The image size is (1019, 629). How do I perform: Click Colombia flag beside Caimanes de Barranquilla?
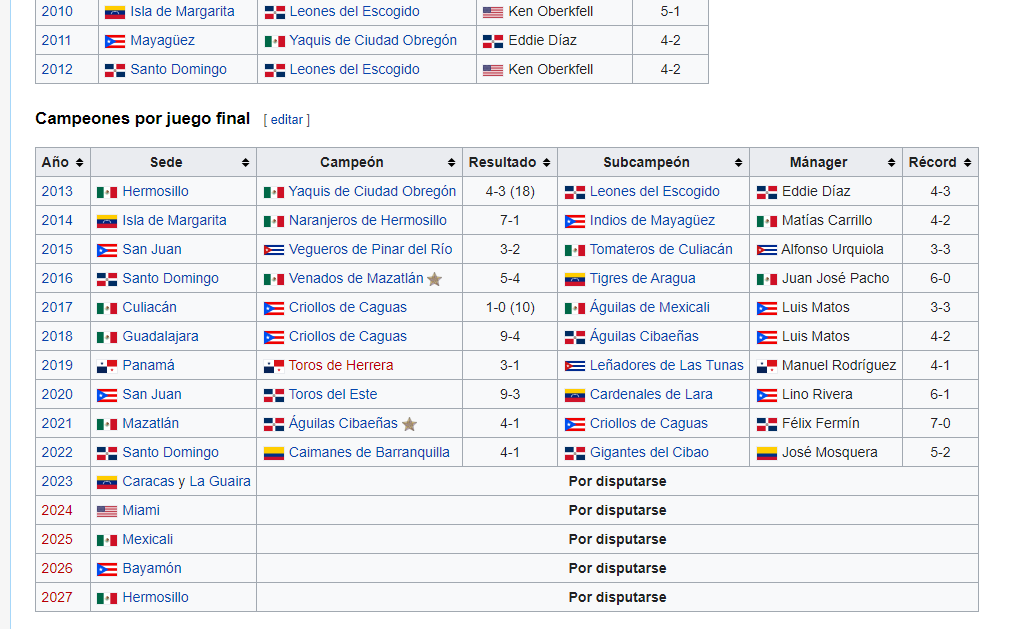point(274,454)
